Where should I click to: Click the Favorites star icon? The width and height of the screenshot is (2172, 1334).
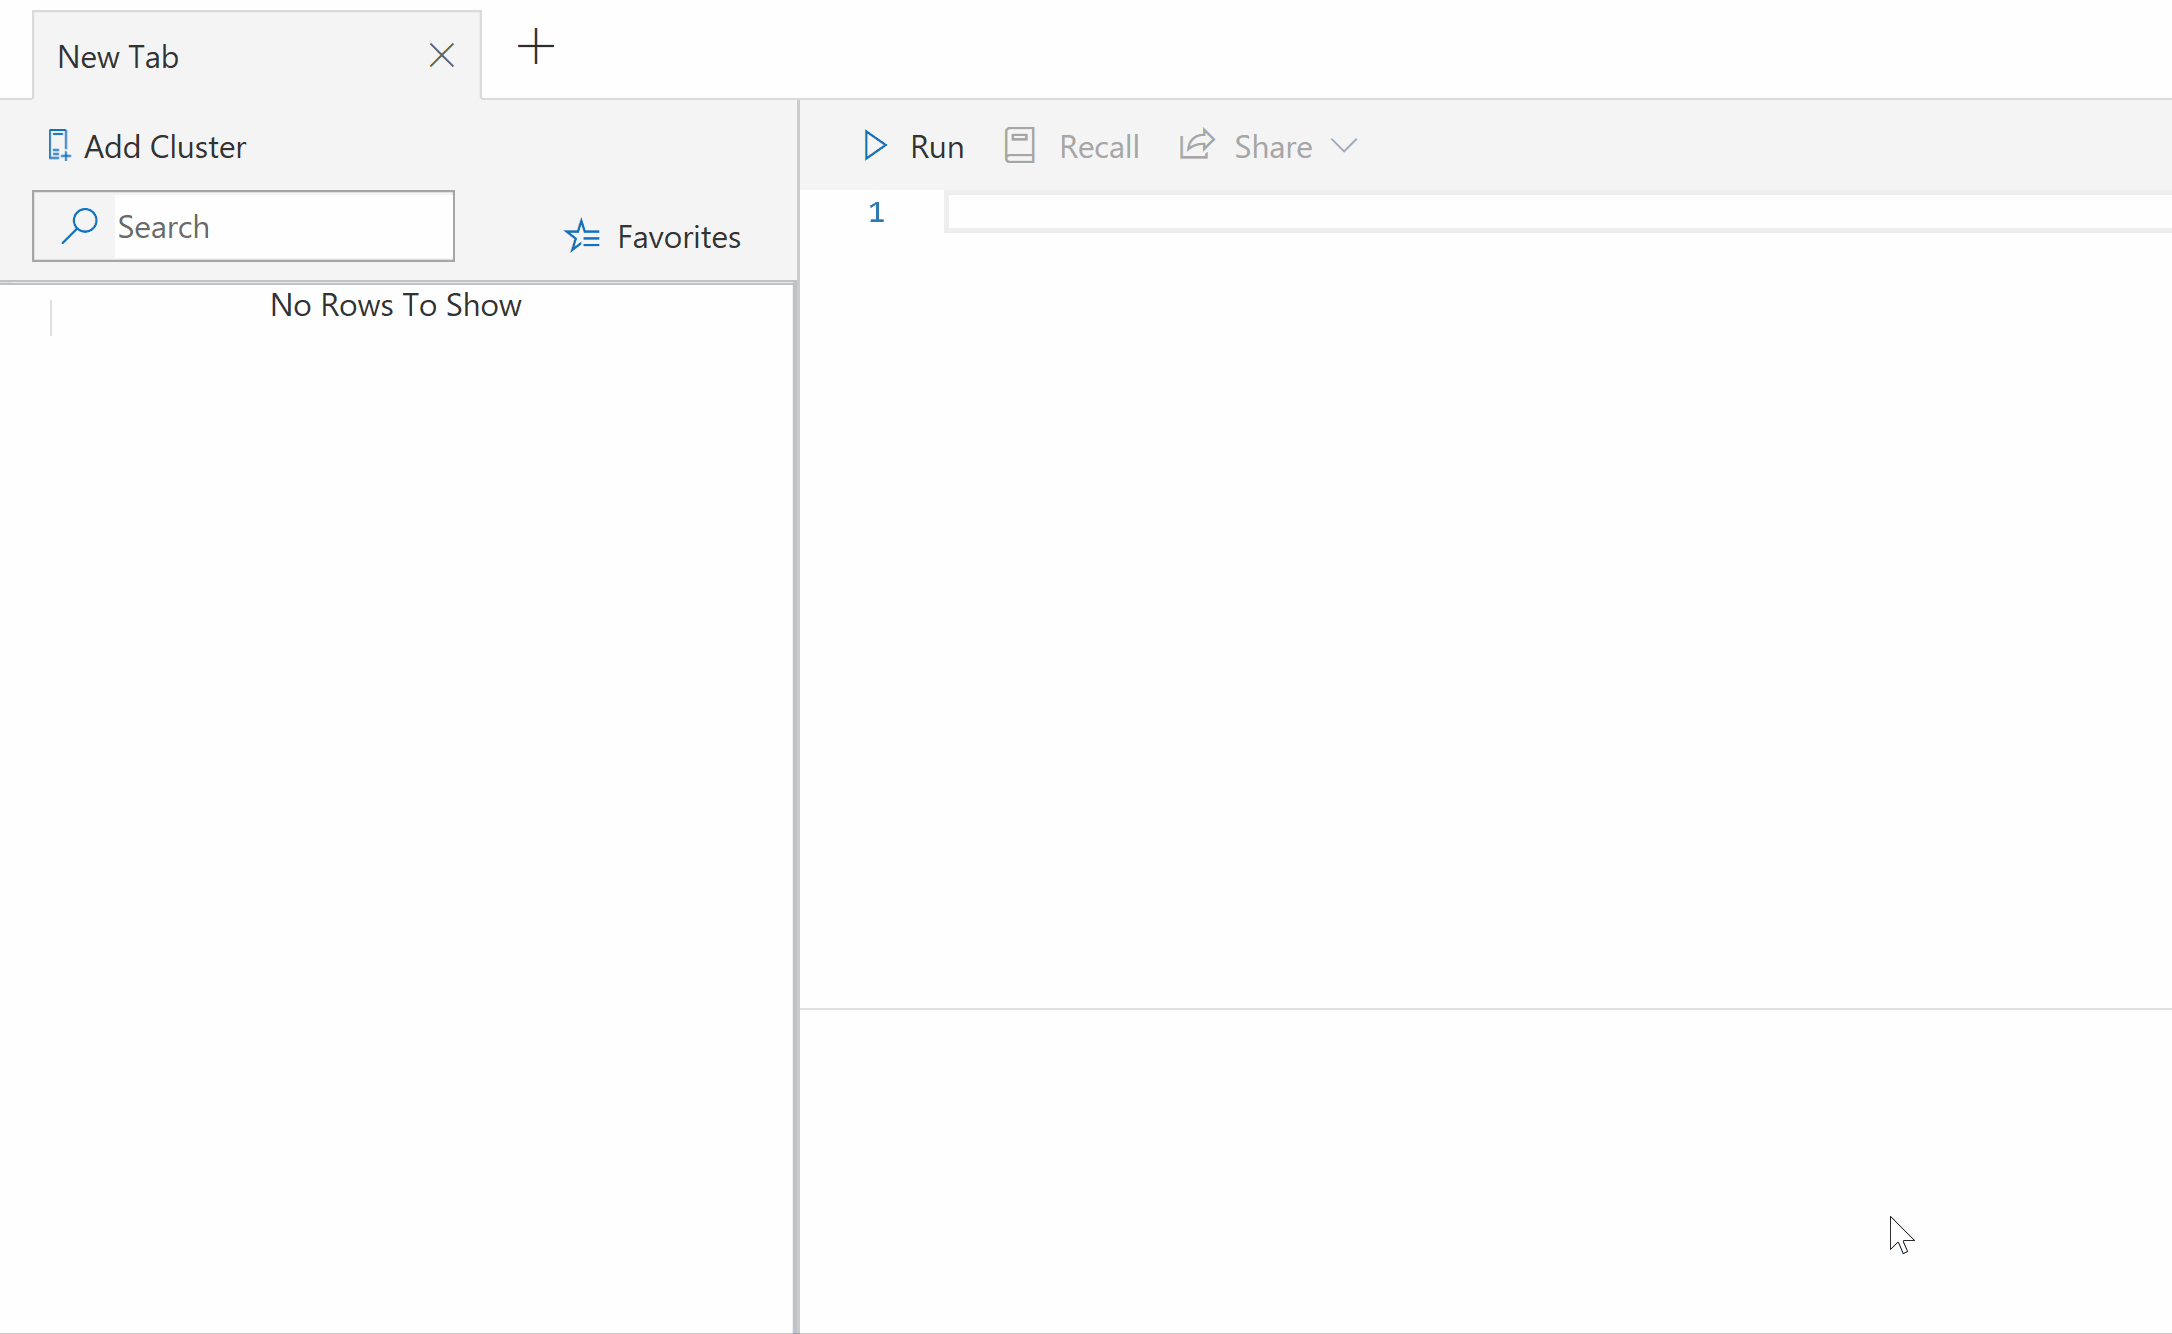[582, 237]
